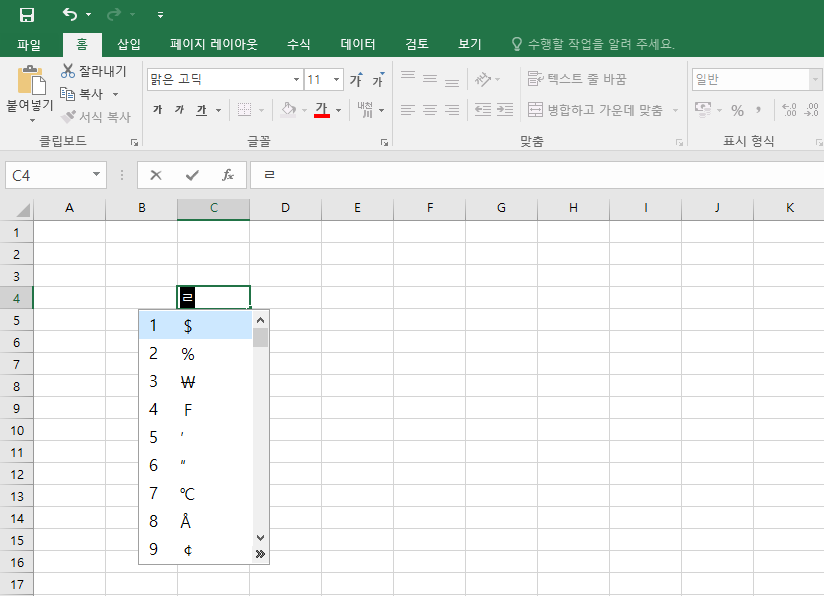Click 병합하고 가운데 맞춤 button
Viewport: 824px width, 596px height.
pos(595,110)
